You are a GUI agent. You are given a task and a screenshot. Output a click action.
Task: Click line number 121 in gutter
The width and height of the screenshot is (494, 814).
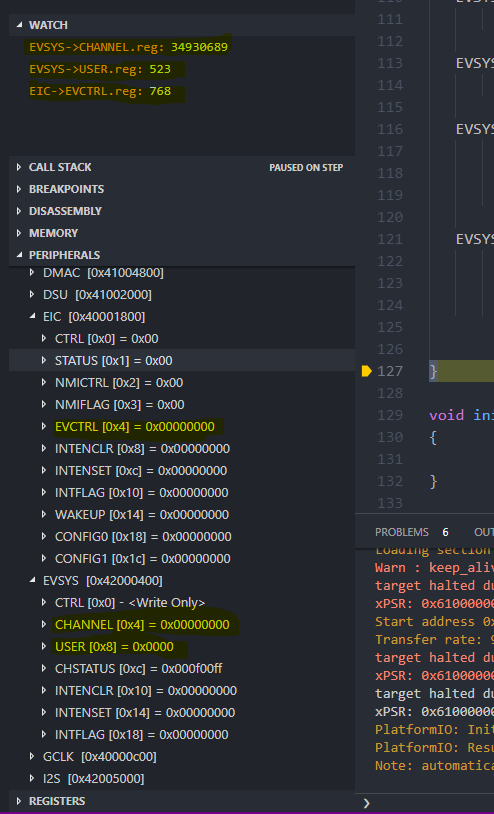(x=390, y=239)
